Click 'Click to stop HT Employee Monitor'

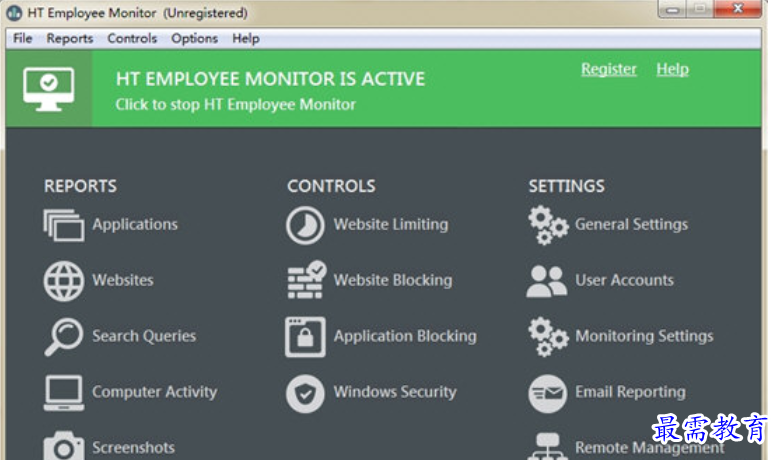pos(236,104)
